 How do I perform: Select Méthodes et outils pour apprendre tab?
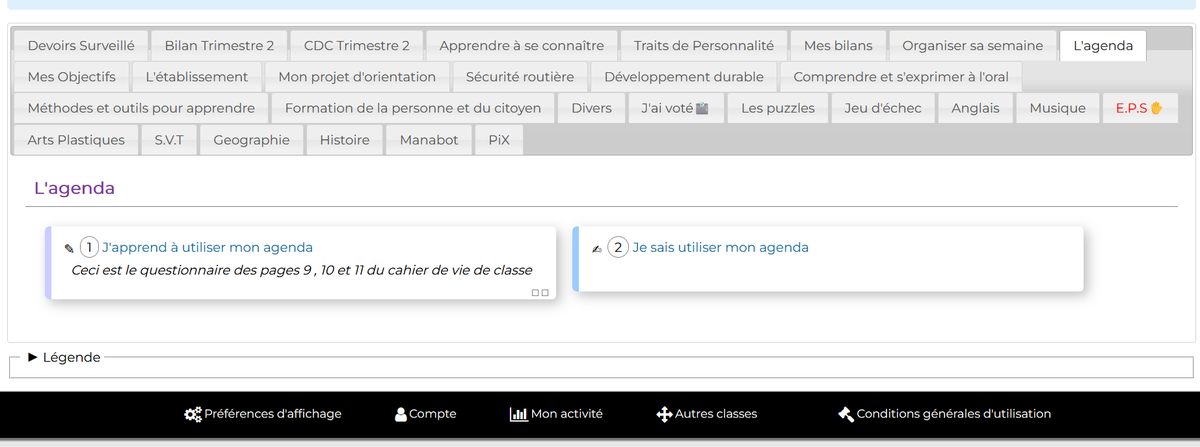click(x=141, y=108)
